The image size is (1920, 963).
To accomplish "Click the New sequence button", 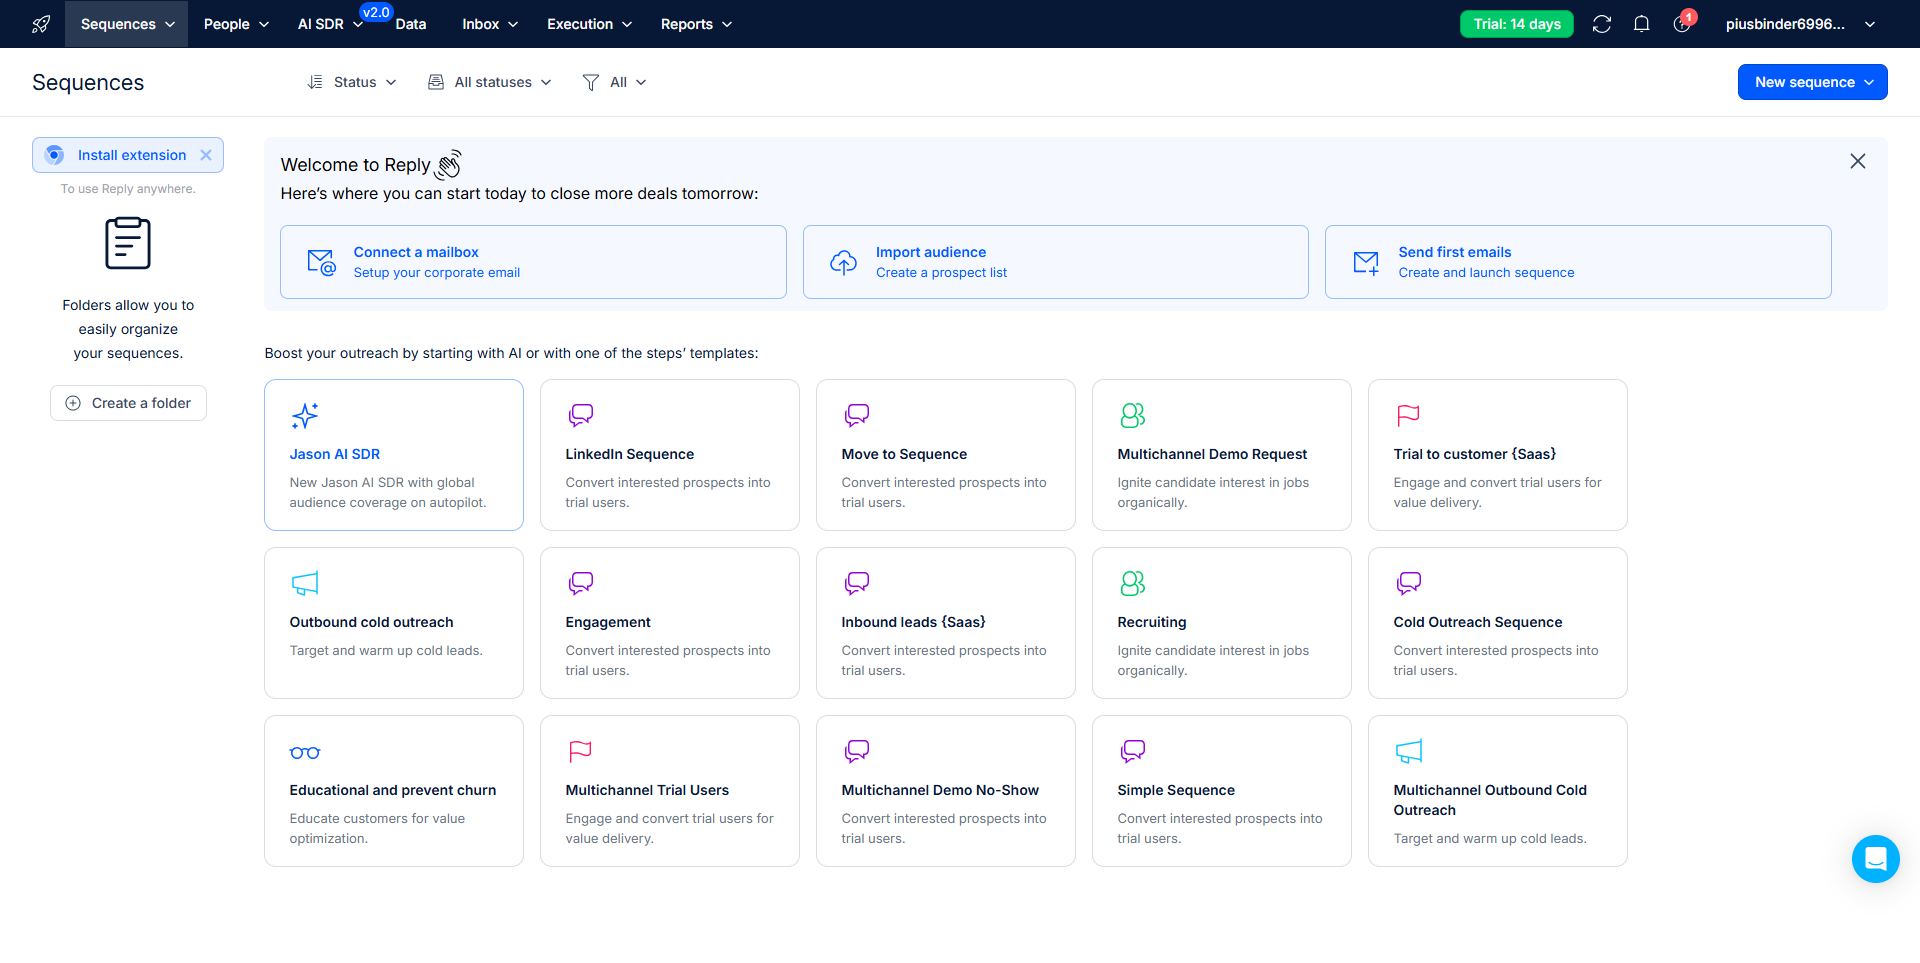I will (1812, 82).
